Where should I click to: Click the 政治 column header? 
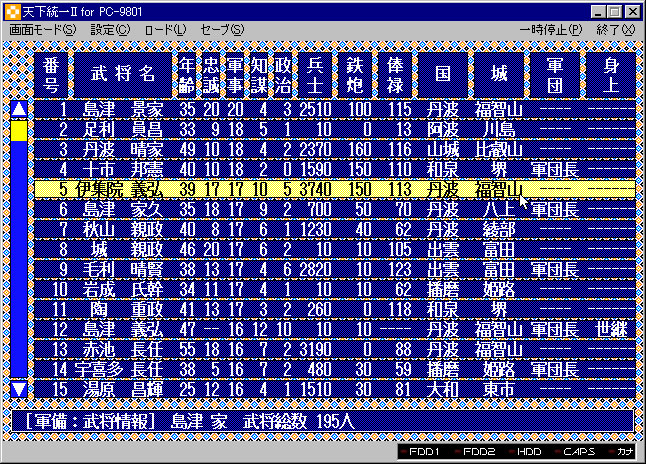pyautogui.click(x=283, y=75)
